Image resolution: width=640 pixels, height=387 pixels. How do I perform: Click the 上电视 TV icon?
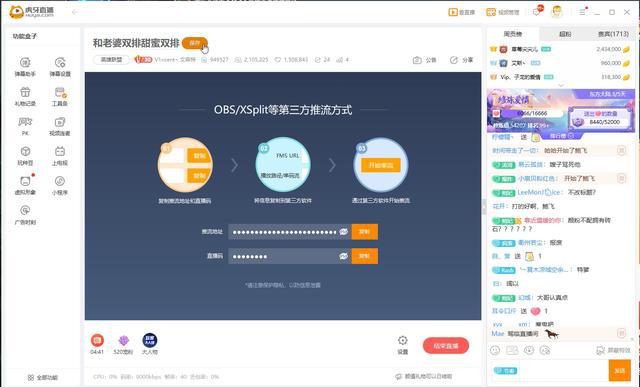tap(60, 156)
